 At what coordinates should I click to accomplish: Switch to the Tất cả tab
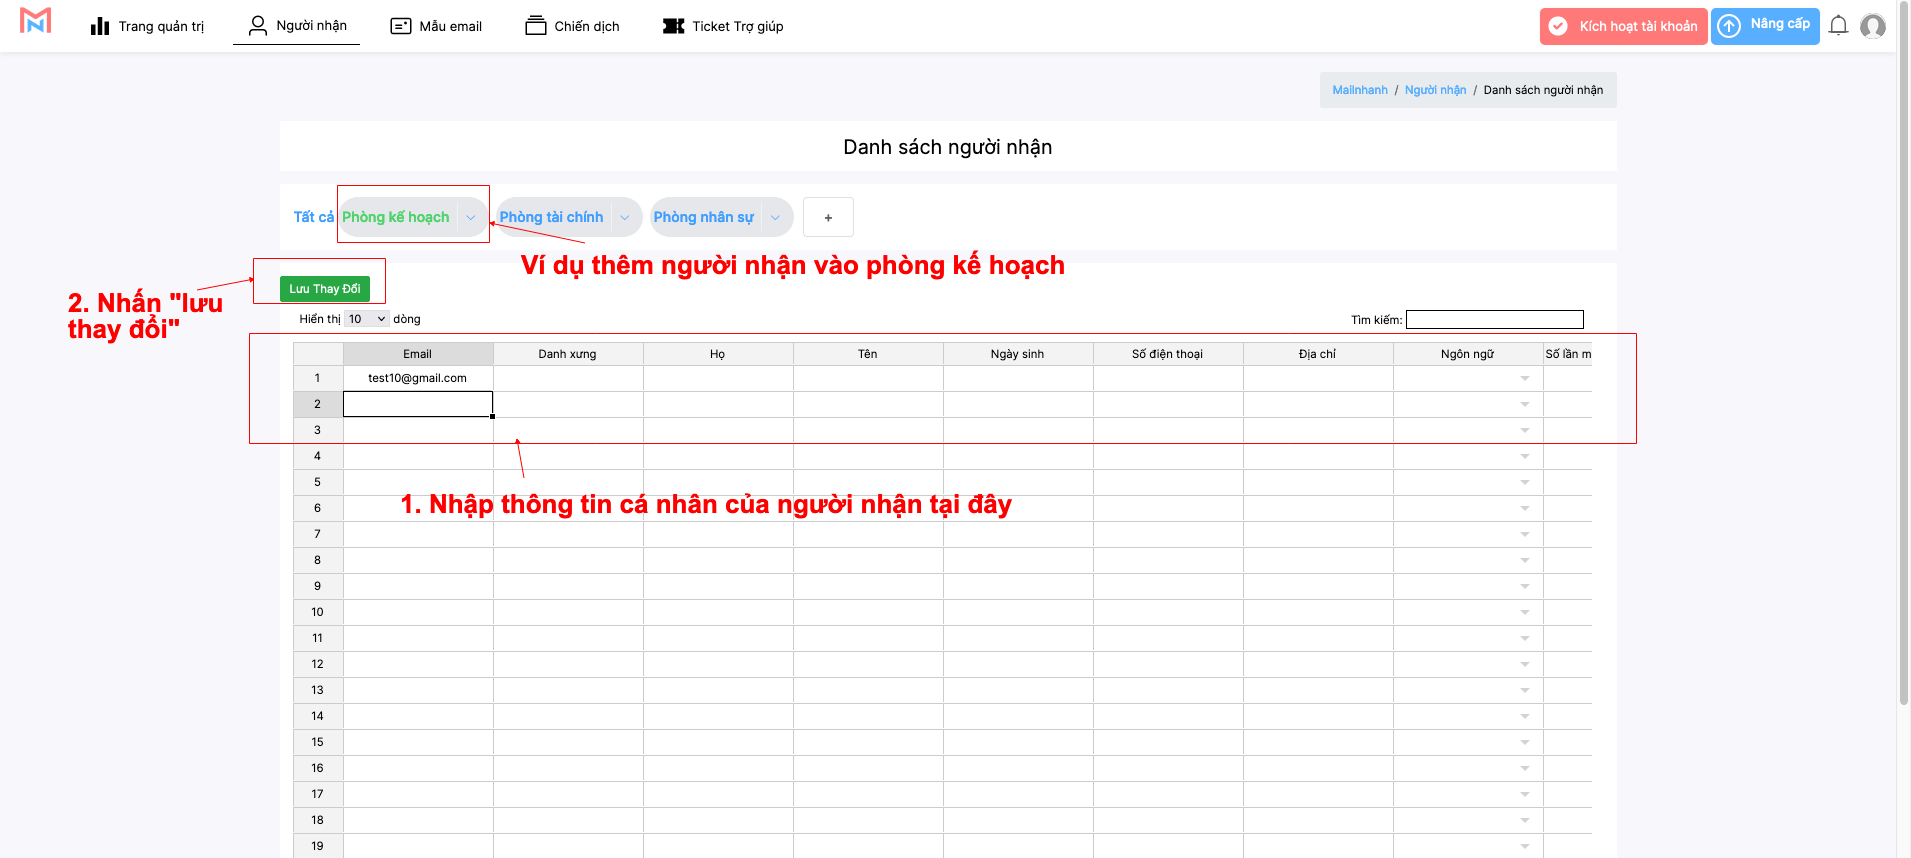[312, 217]
